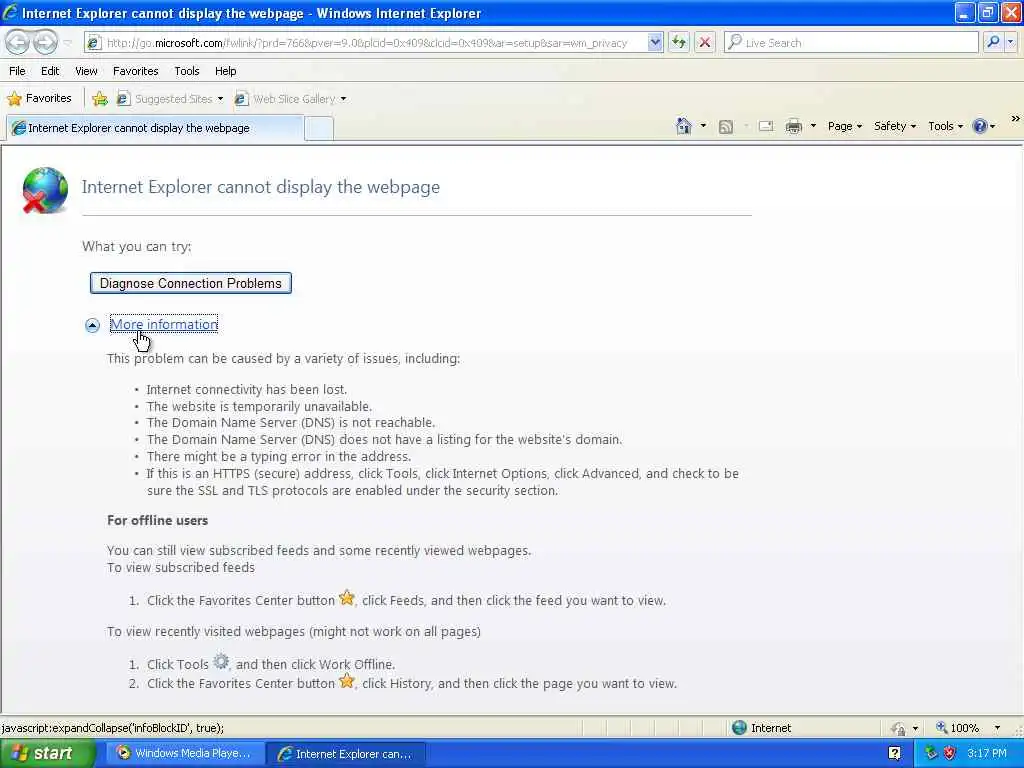
Task: Click 'The website is temporarily unavailable.' text
Action: click(x=259, y=406)
